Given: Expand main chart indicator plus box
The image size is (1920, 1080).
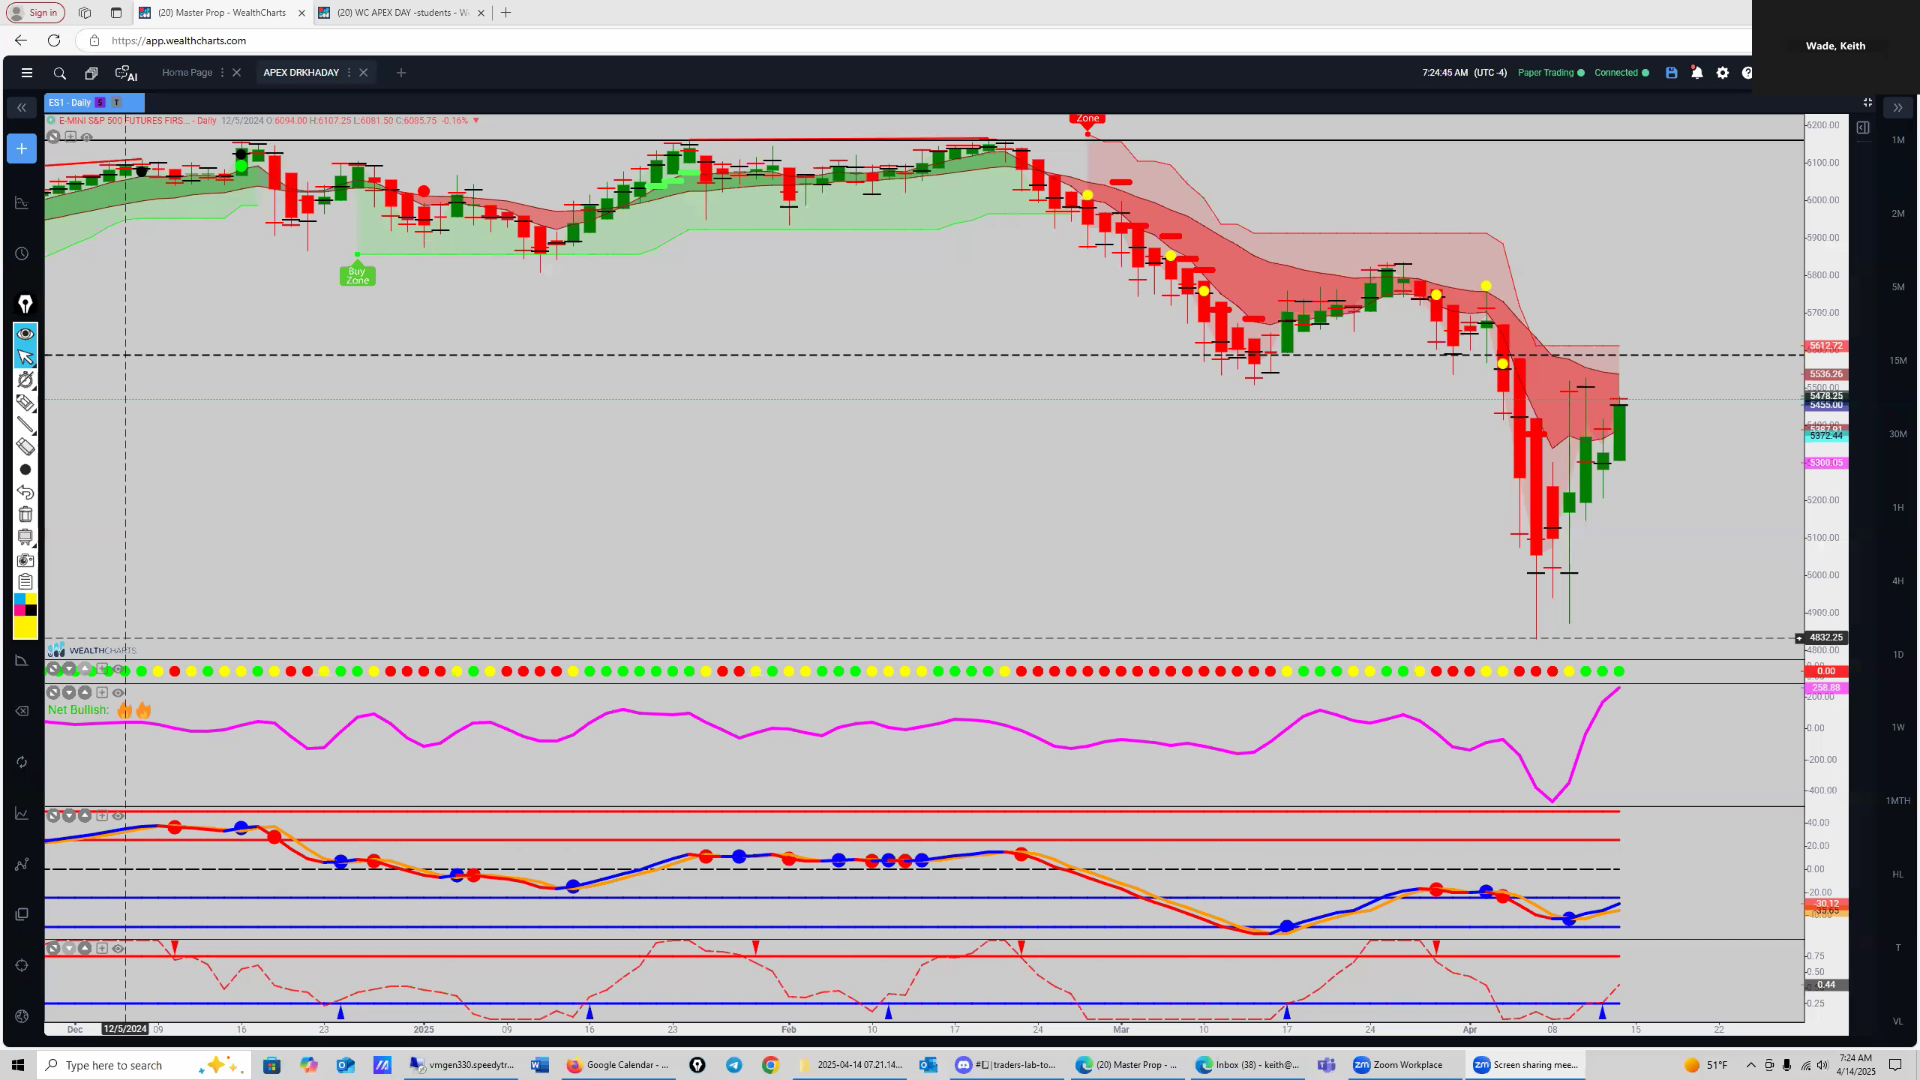Looking at the screenshot, I should click(x=71, y=138).
